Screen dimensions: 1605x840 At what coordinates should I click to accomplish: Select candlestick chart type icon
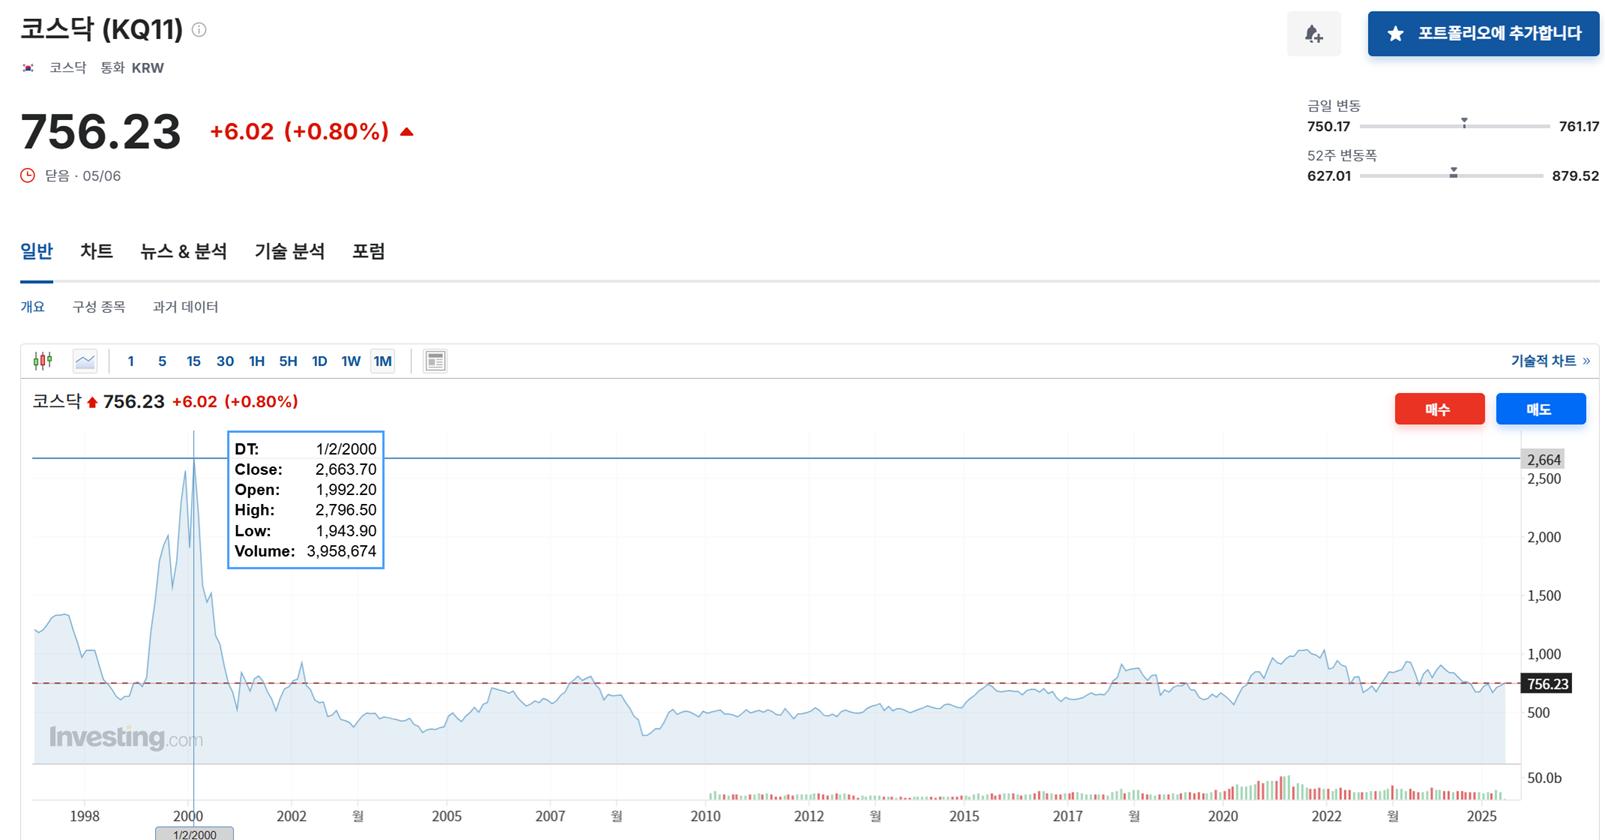pyautogui.click(x=43, y=361)
